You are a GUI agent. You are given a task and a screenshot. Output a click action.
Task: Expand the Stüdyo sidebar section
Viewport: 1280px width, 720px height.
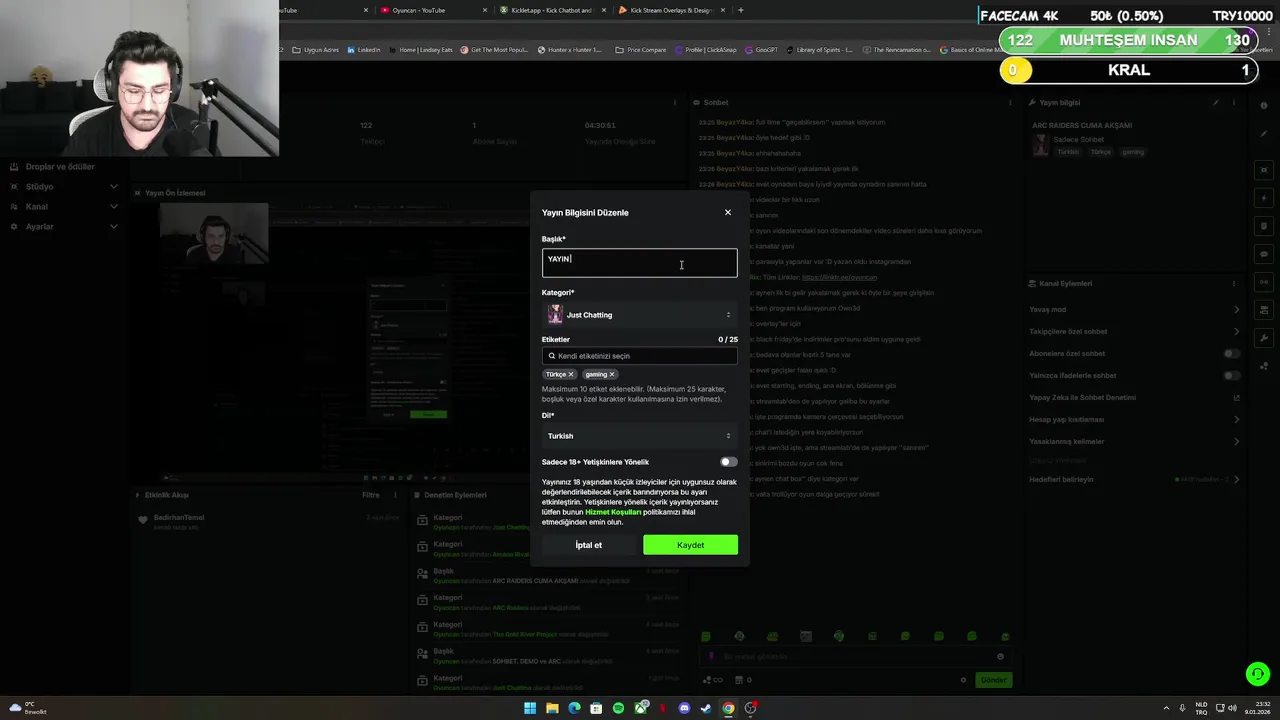coord(64,187)
